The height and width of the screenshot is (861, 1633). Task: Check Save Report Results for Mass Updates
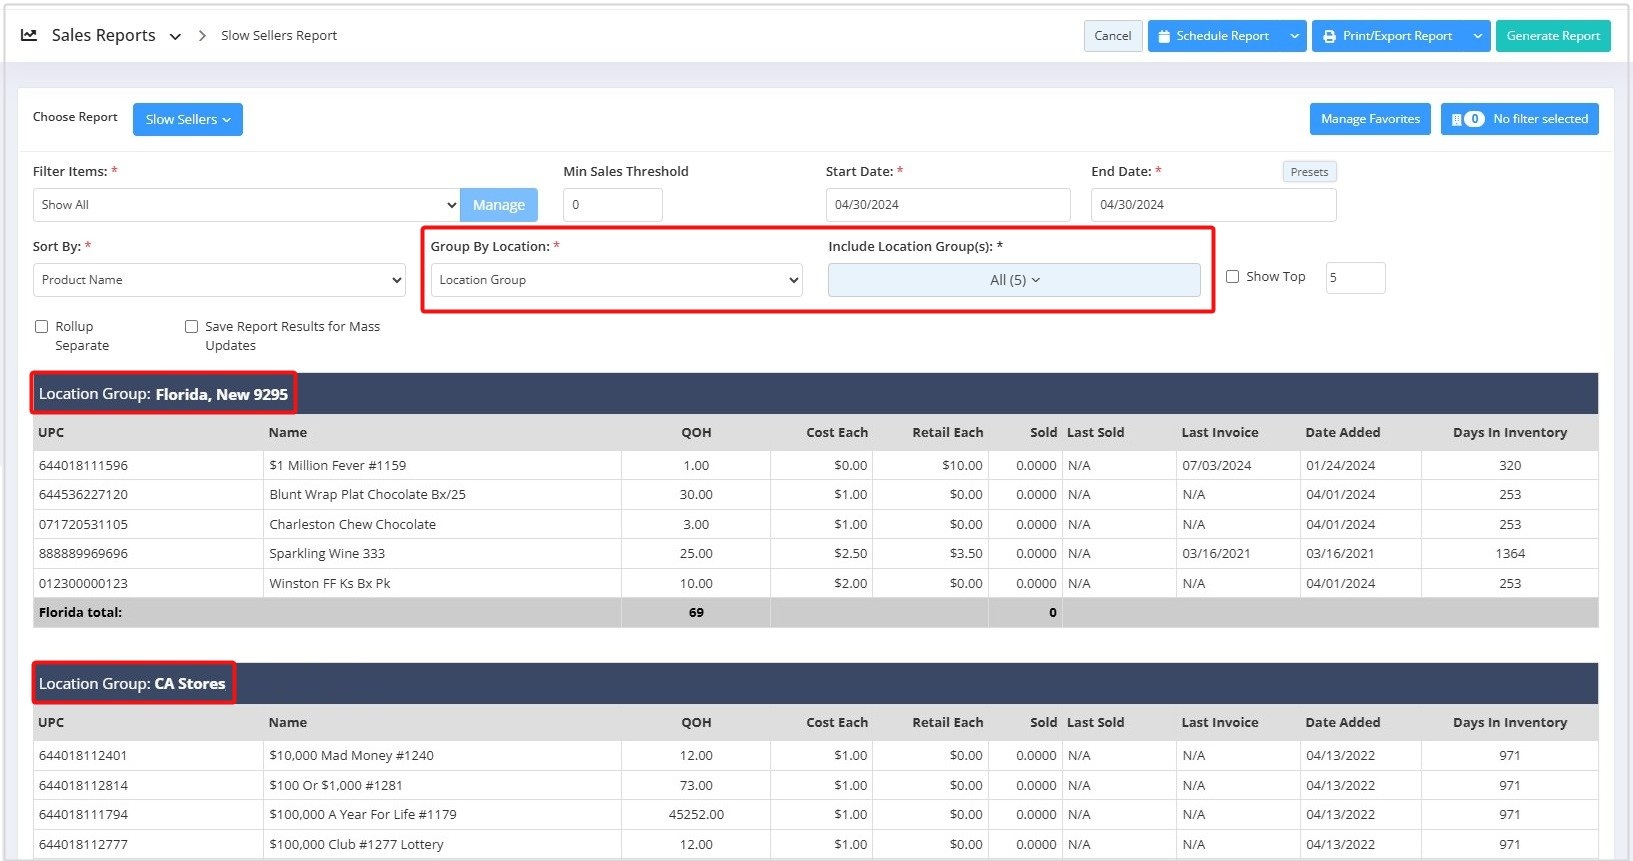pyautogui.click(x=191, y=326)
